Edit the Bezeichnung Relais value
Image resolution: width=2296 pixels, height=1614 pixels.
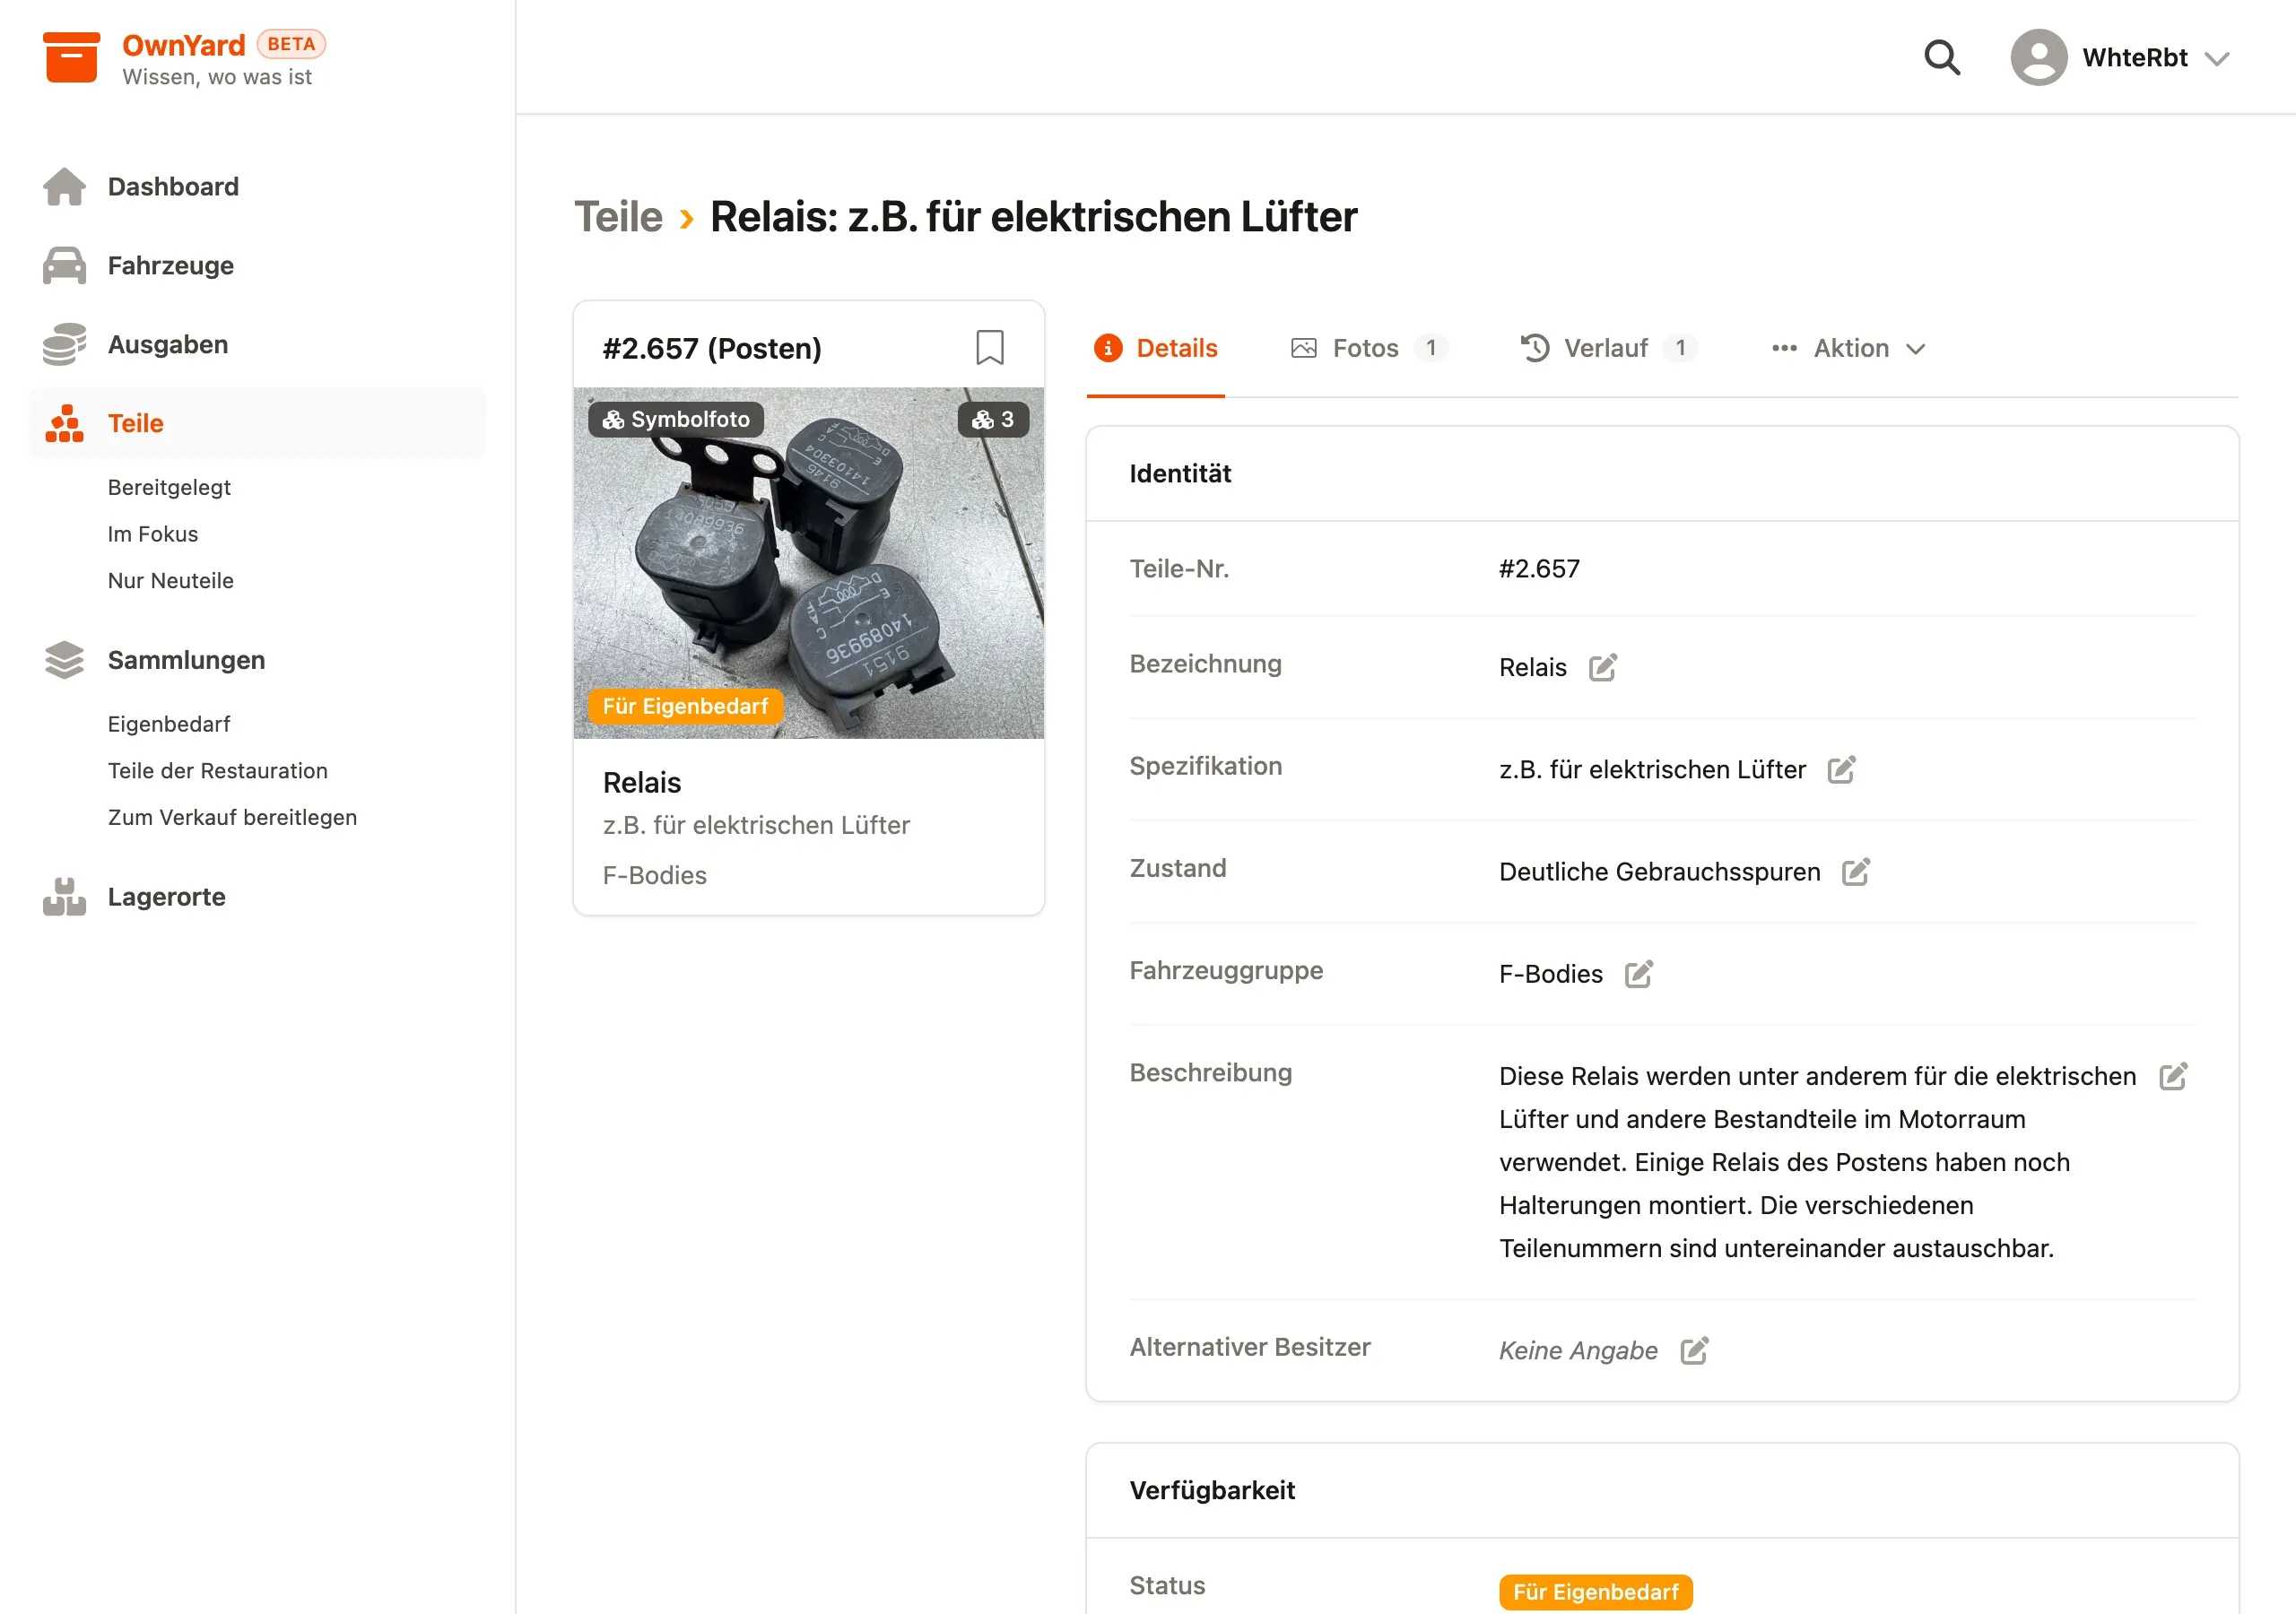1603,667
